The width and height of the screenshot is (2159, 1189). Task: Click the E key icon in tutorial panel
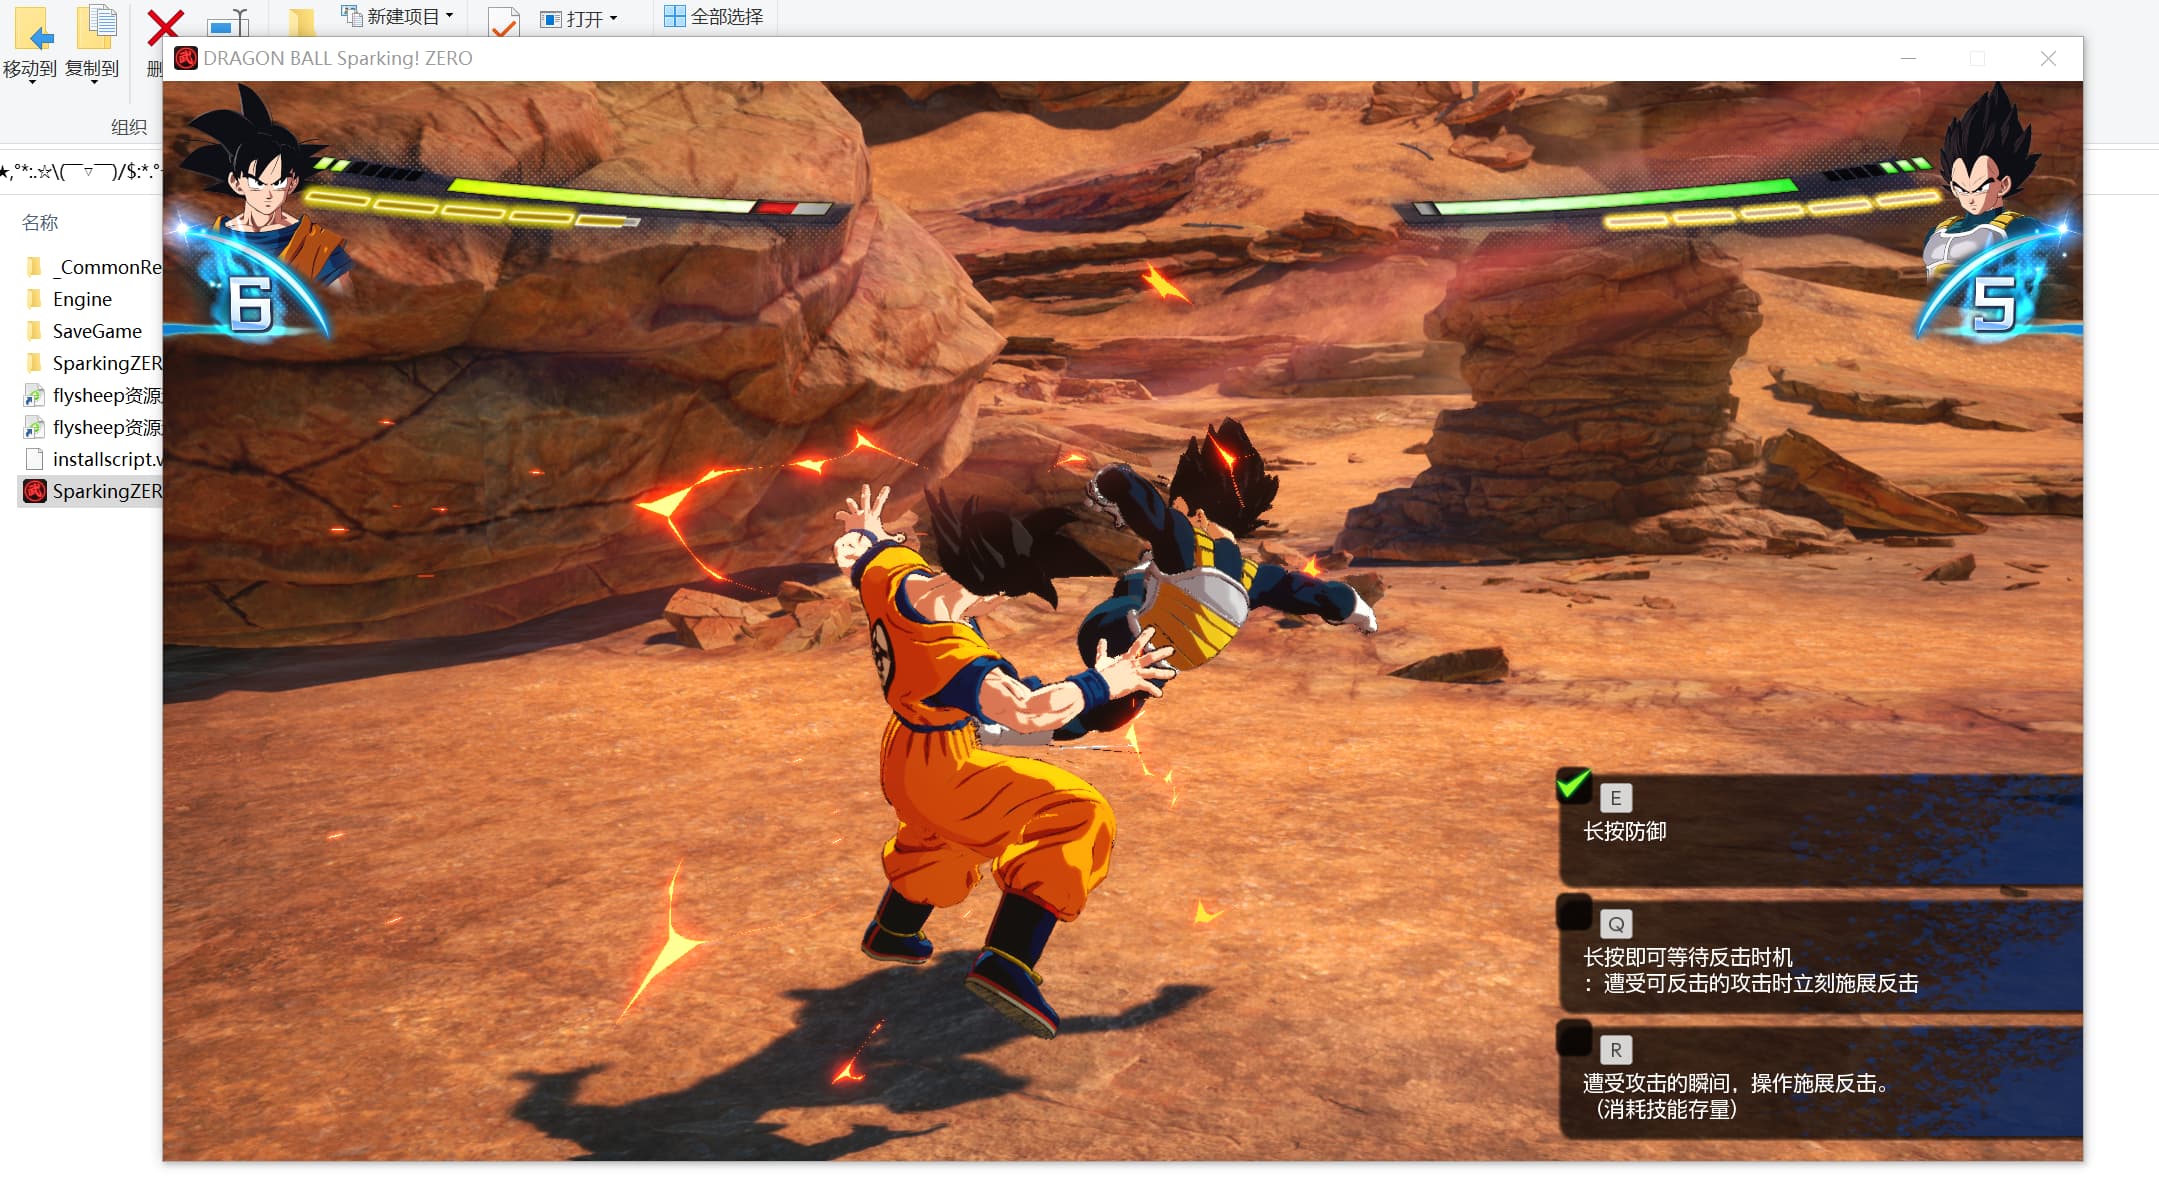click(1616, 798)
